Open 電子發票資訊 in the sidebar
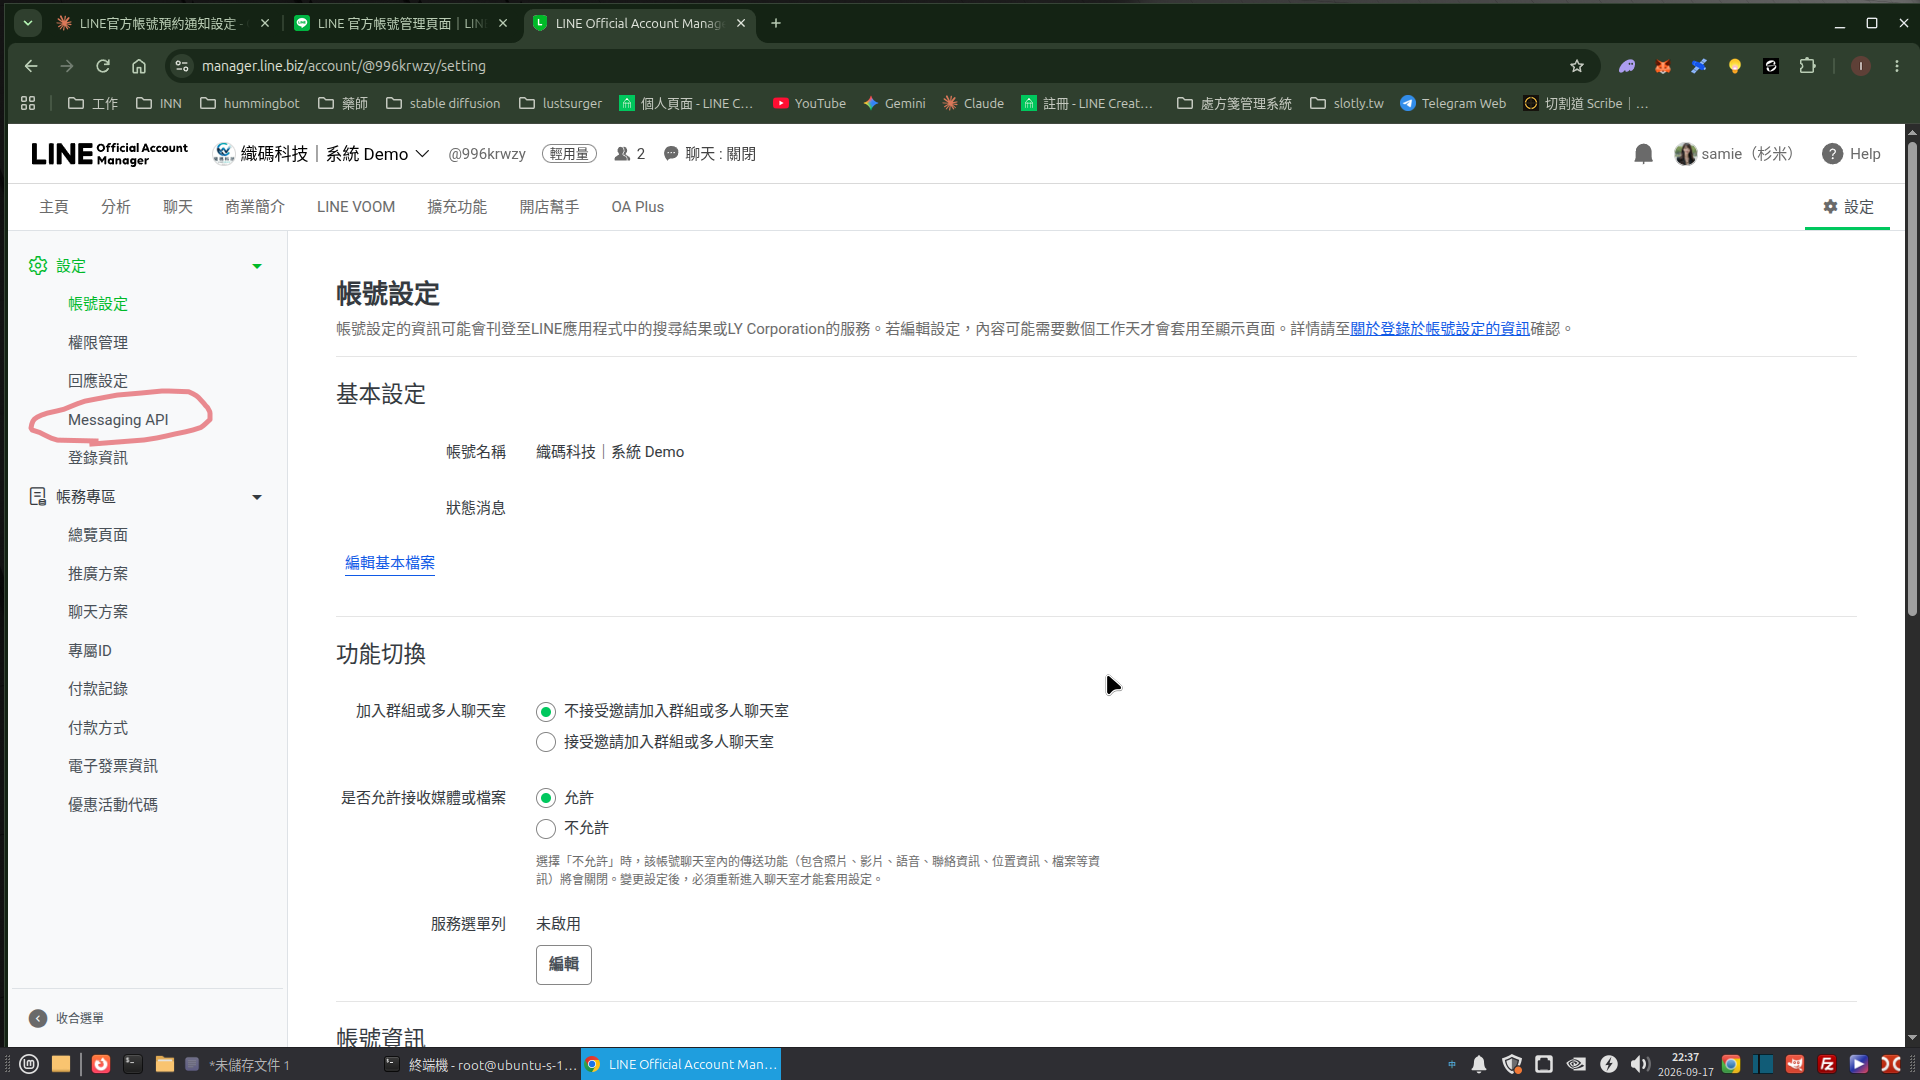 tap(113, 766)
